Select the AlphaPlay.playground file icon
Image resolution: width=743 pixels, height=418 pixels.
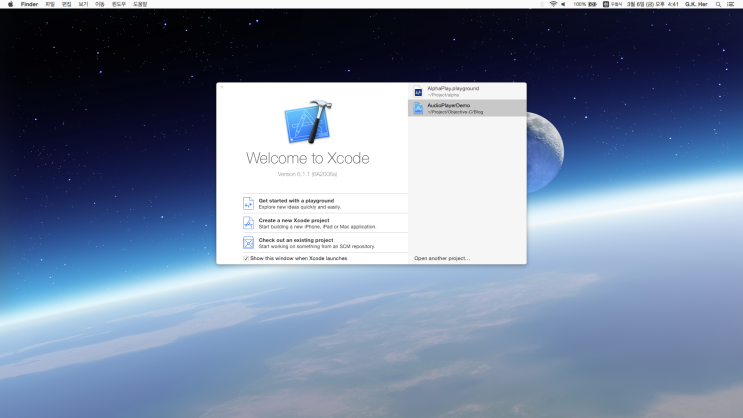pos(418,91)
